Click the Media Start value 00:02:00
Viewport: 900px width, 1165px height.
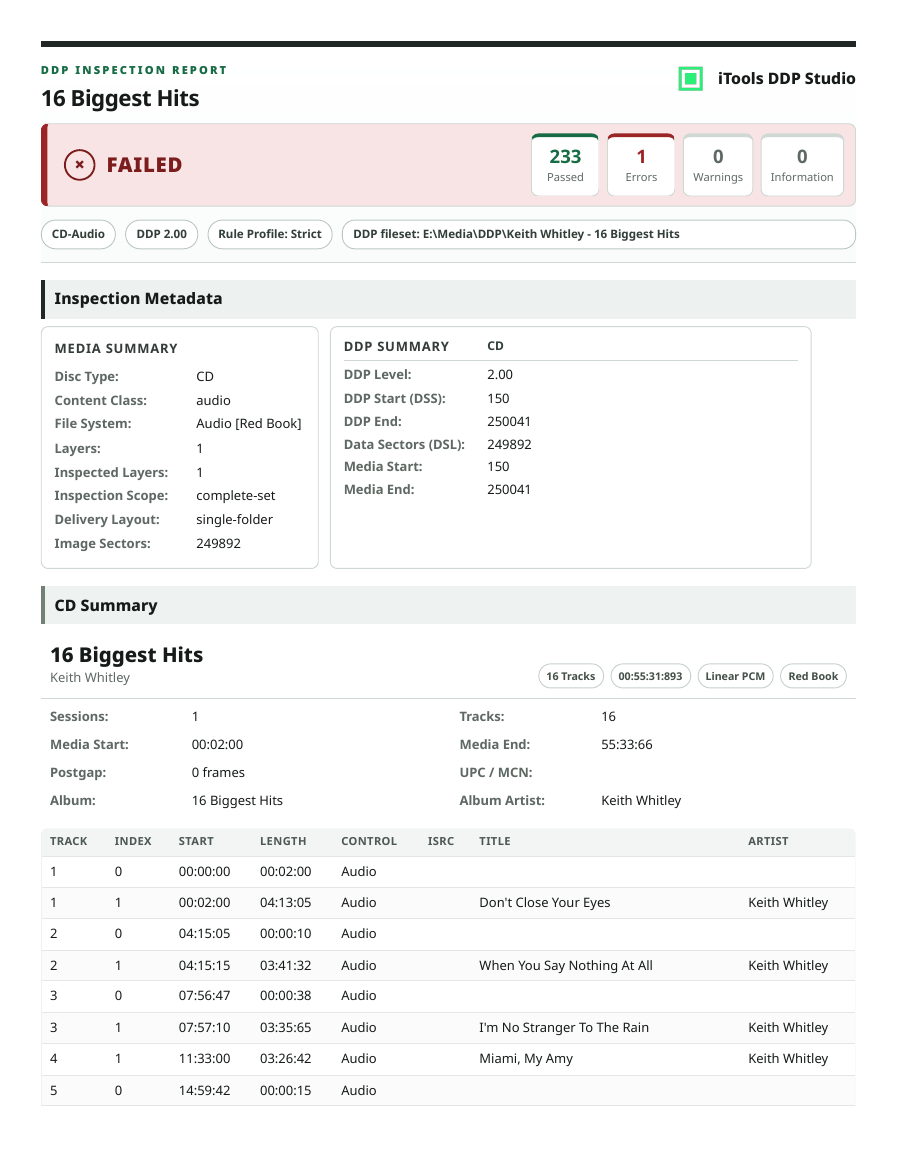[217, 744]
